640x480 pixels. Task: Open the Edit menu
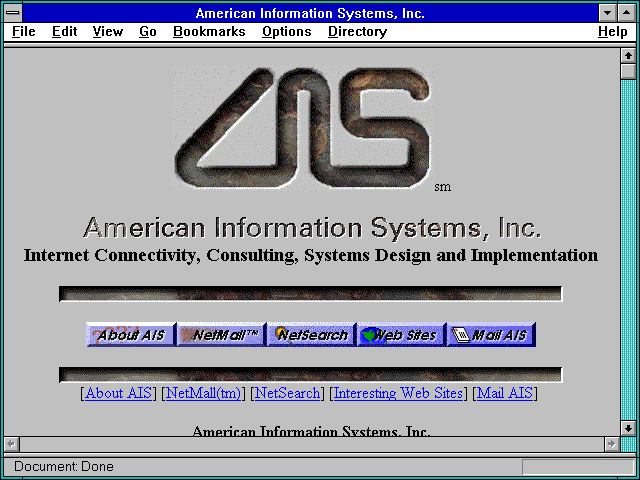coord(64,31)
